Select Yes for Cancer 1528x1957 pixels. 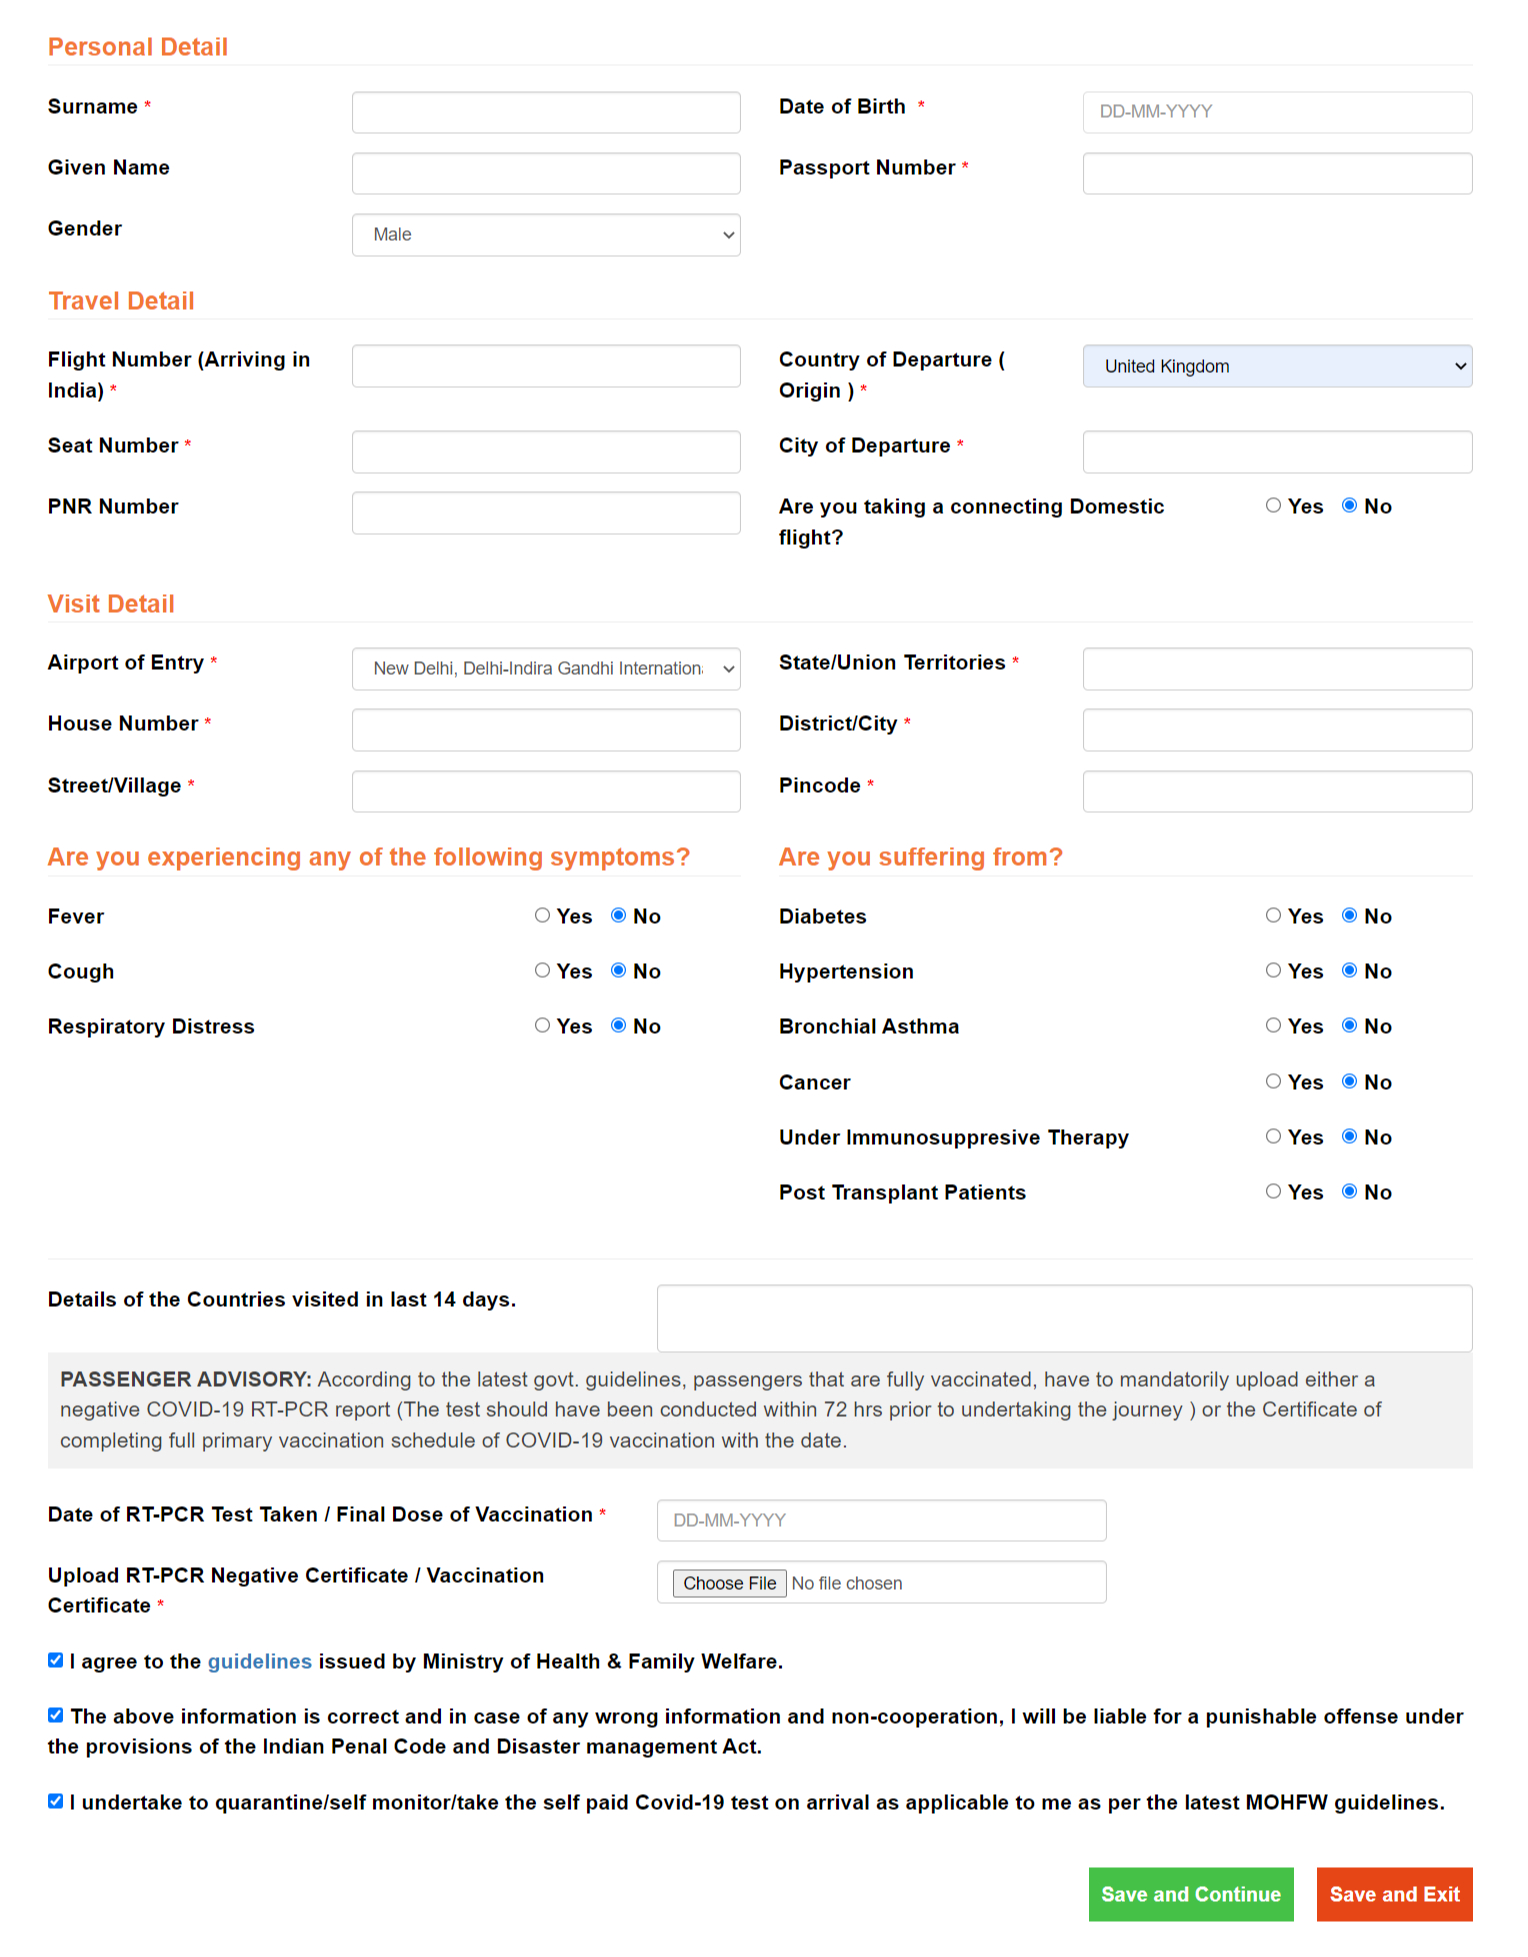pos(1273,1082)
